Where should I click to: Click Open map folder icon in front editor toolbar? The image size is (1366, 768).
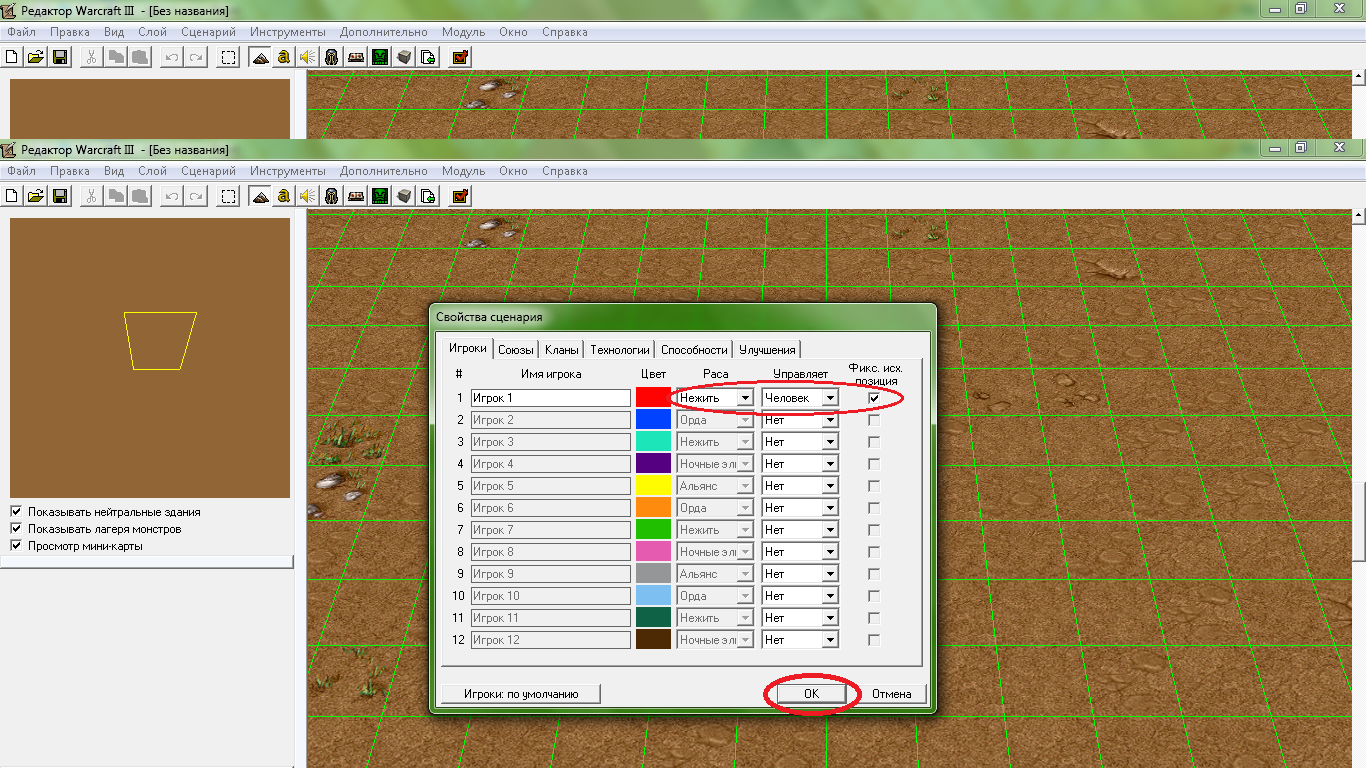coord(36,196)
